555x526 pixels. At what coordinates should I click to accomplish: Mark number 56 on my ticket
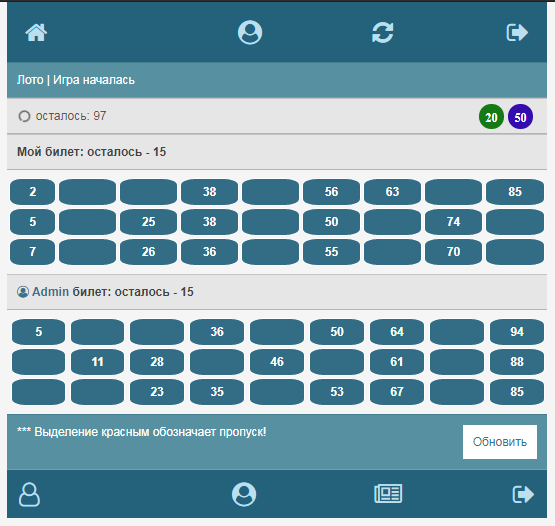(x=331, y=192)
